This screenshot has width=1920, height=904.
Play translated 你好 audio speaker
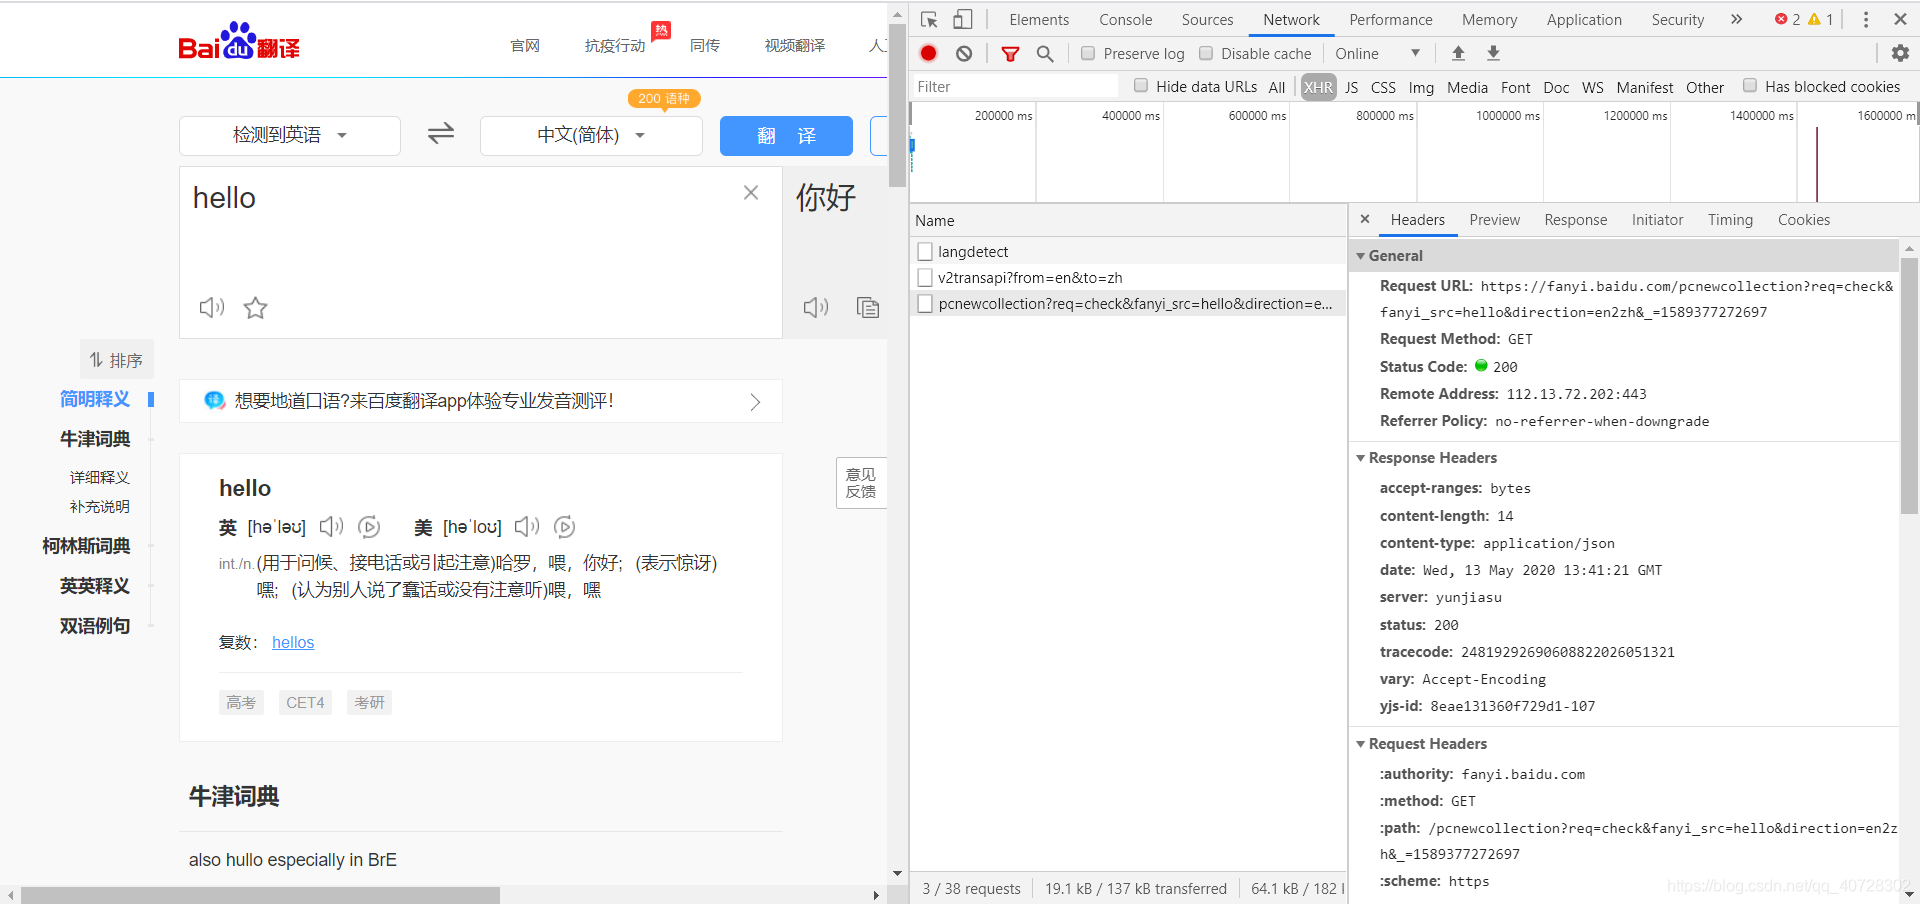coord(816,308)
